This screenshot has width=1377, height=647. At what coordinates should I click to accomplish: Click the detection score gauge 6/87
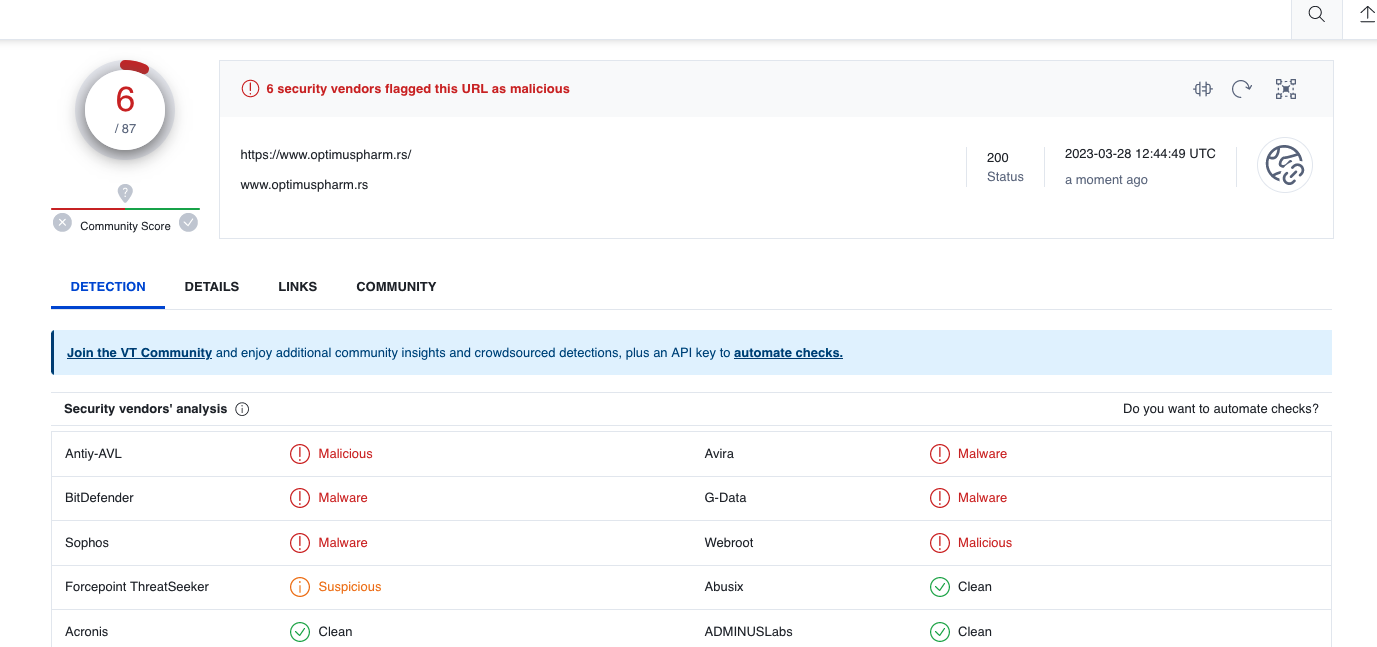(125, 110)
